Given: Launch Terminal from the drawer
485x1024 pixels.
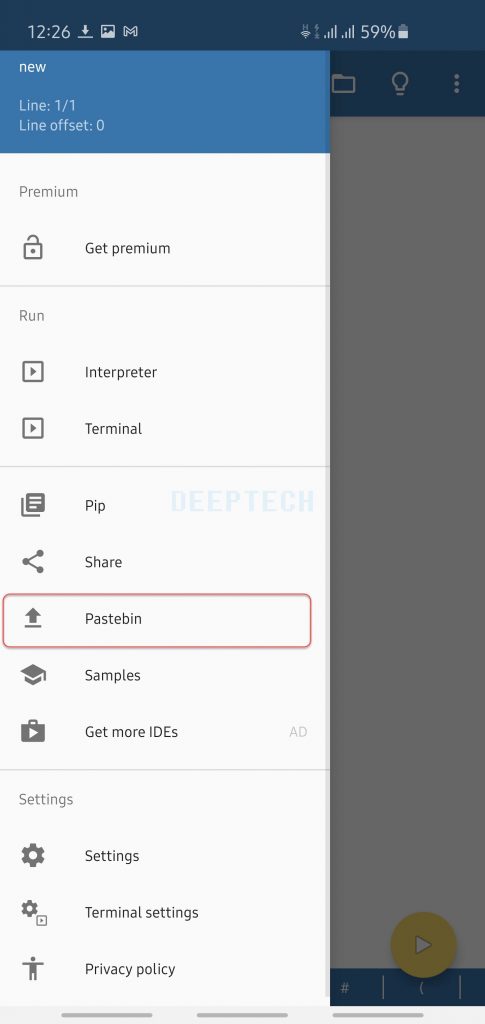Looking at the screenshot, I should [164, 429].
